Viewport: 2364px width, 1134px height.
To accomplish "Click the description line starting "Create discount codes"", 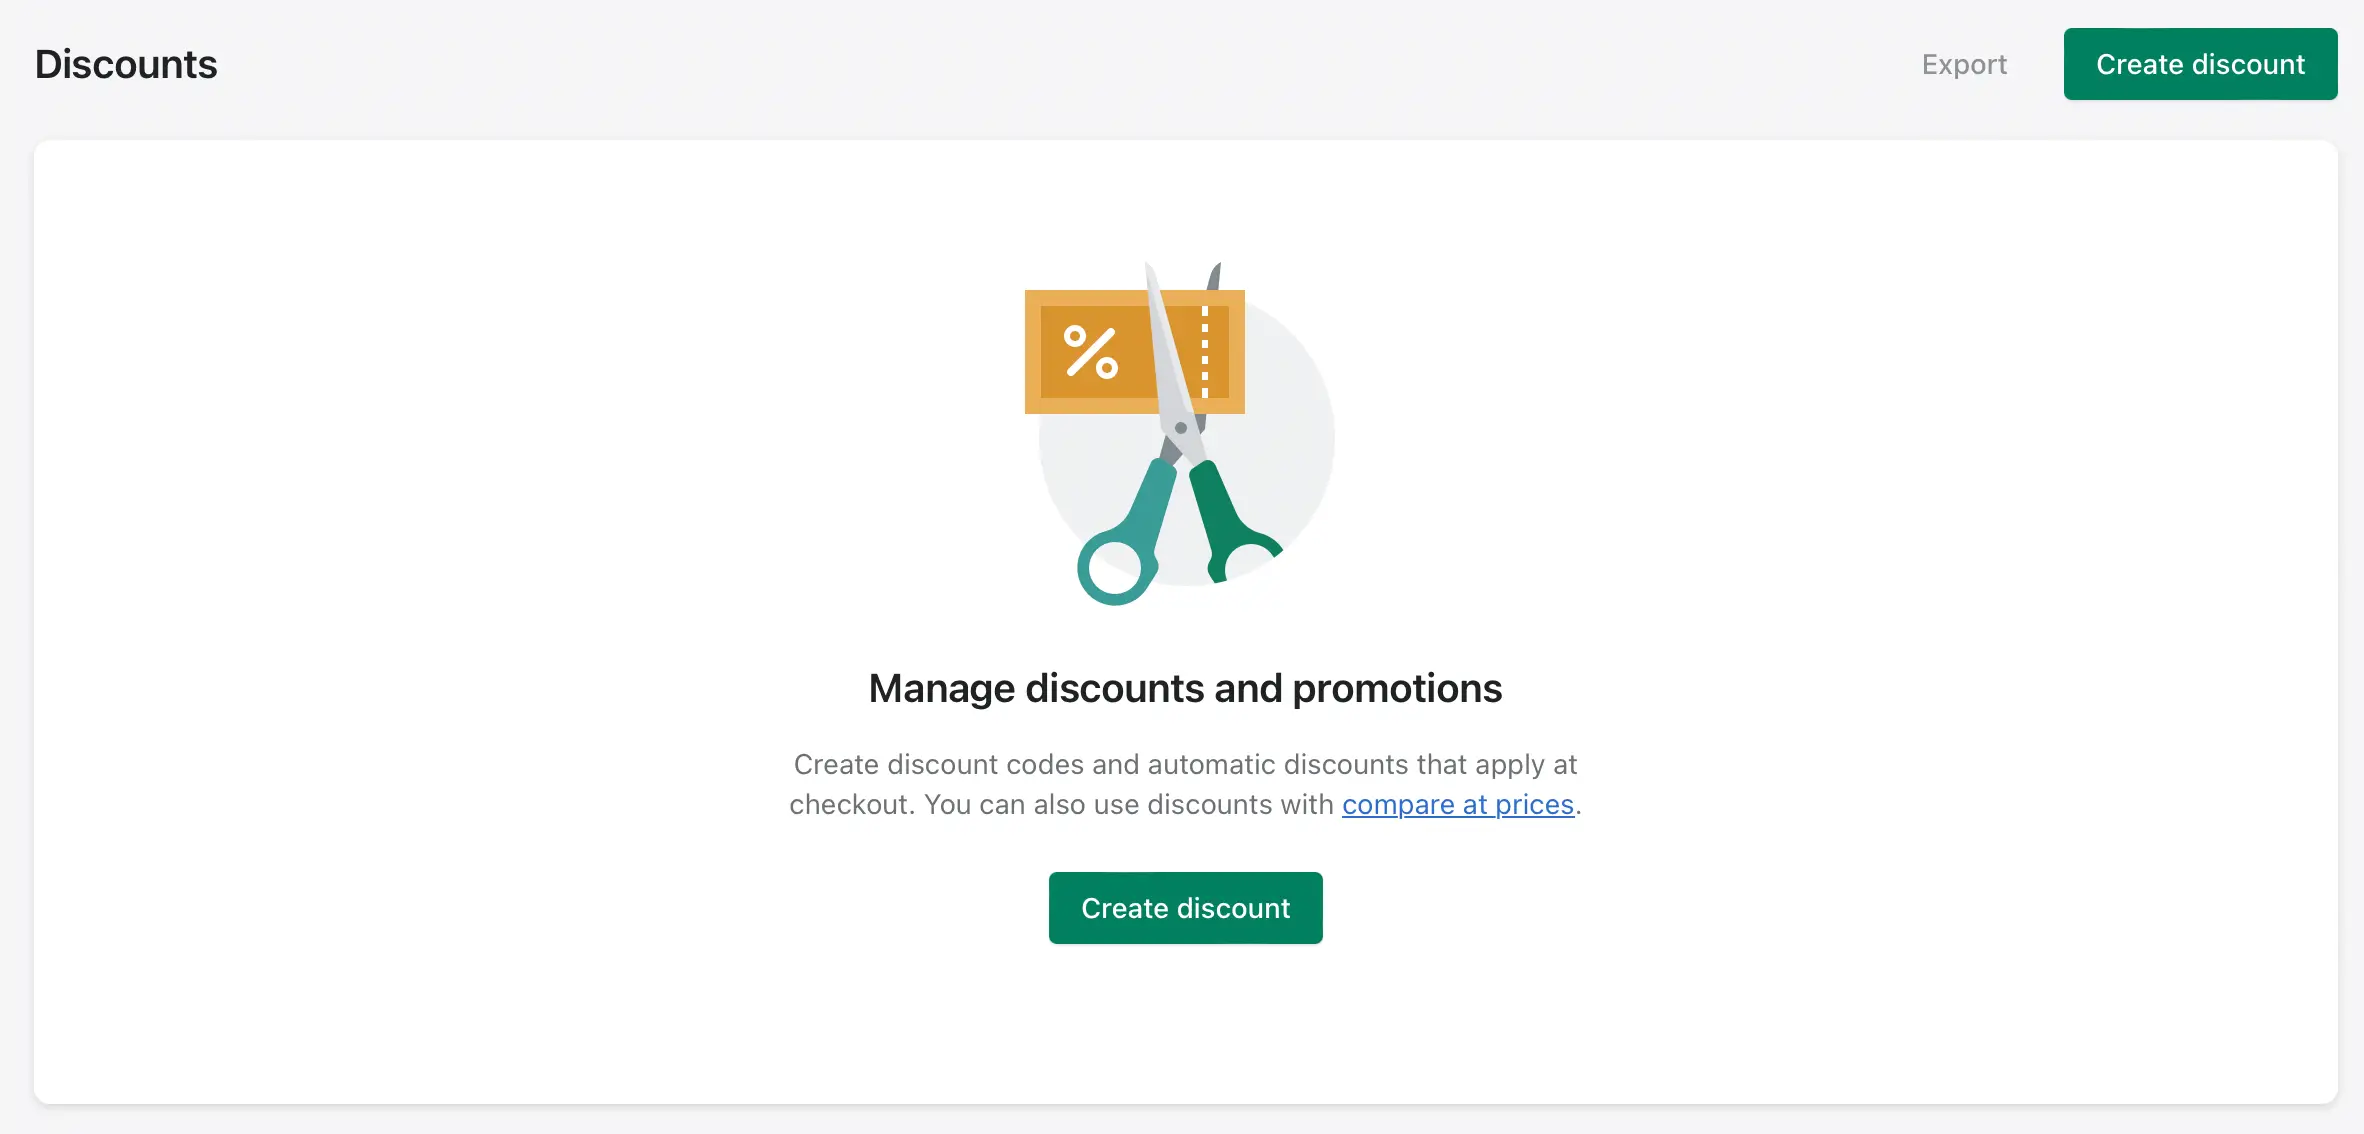I will [1185, 764].
